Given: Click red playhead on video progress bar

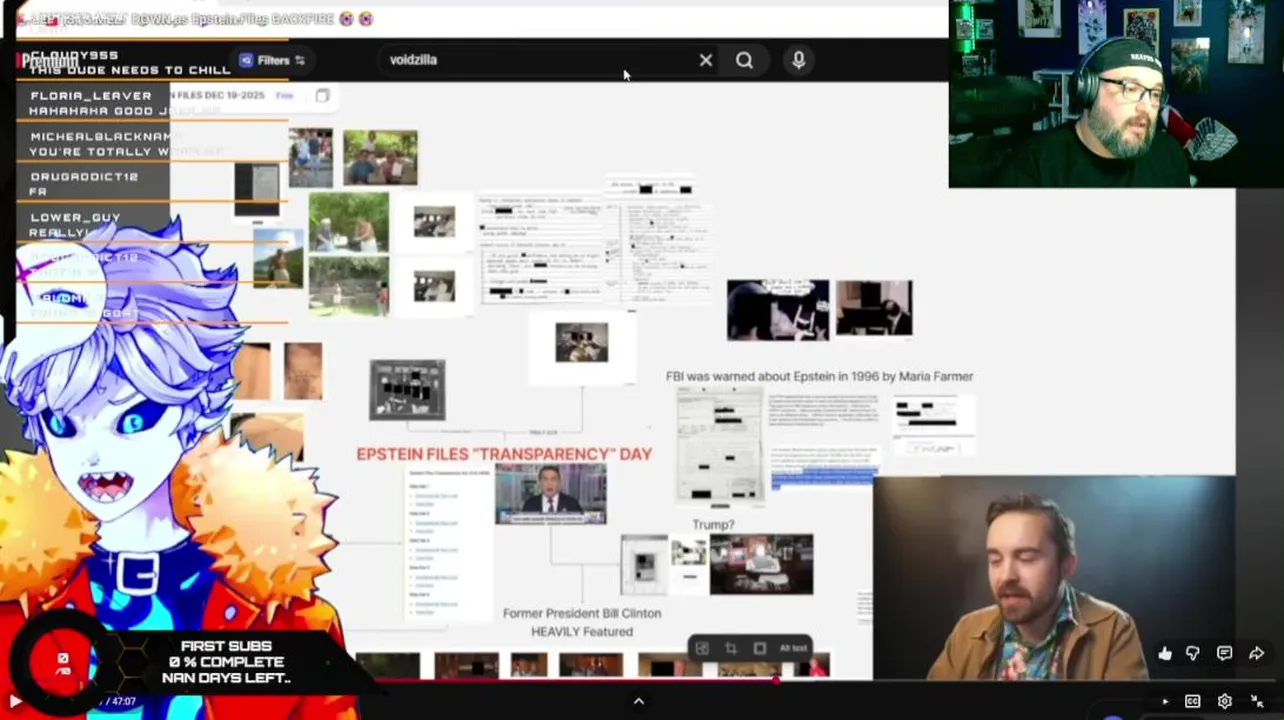Looking at the screenshot, I should [x=776, y=680].
